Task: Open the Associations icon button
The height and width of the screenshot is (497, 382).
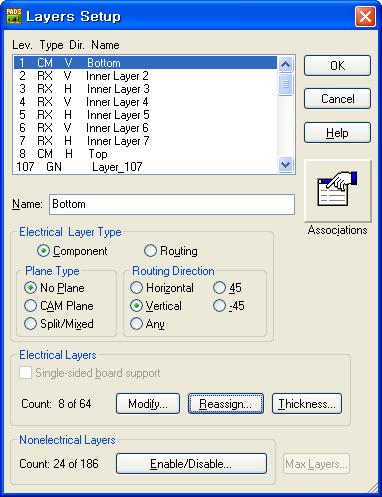Action: click(338, 191)
